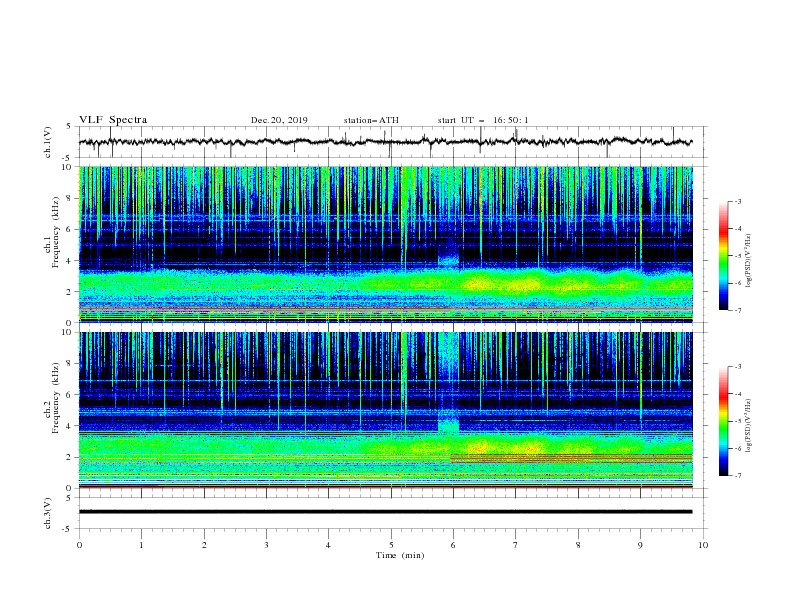Click the "ch.1(V)" axis label

pyautogui.click(x=48, y=142)
